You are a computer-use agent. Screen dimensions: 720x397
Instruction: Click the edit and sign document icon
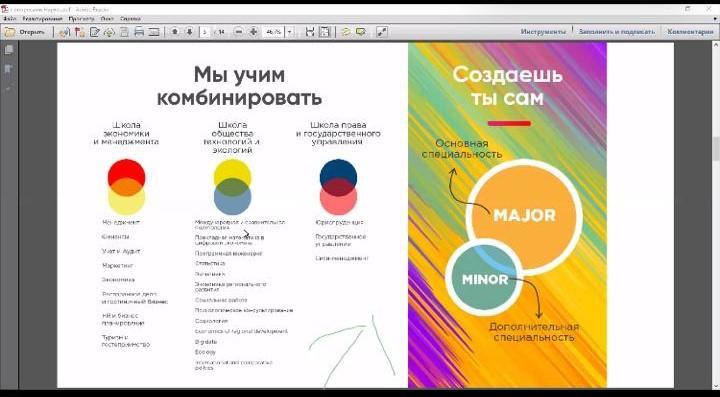pos(95,32)
